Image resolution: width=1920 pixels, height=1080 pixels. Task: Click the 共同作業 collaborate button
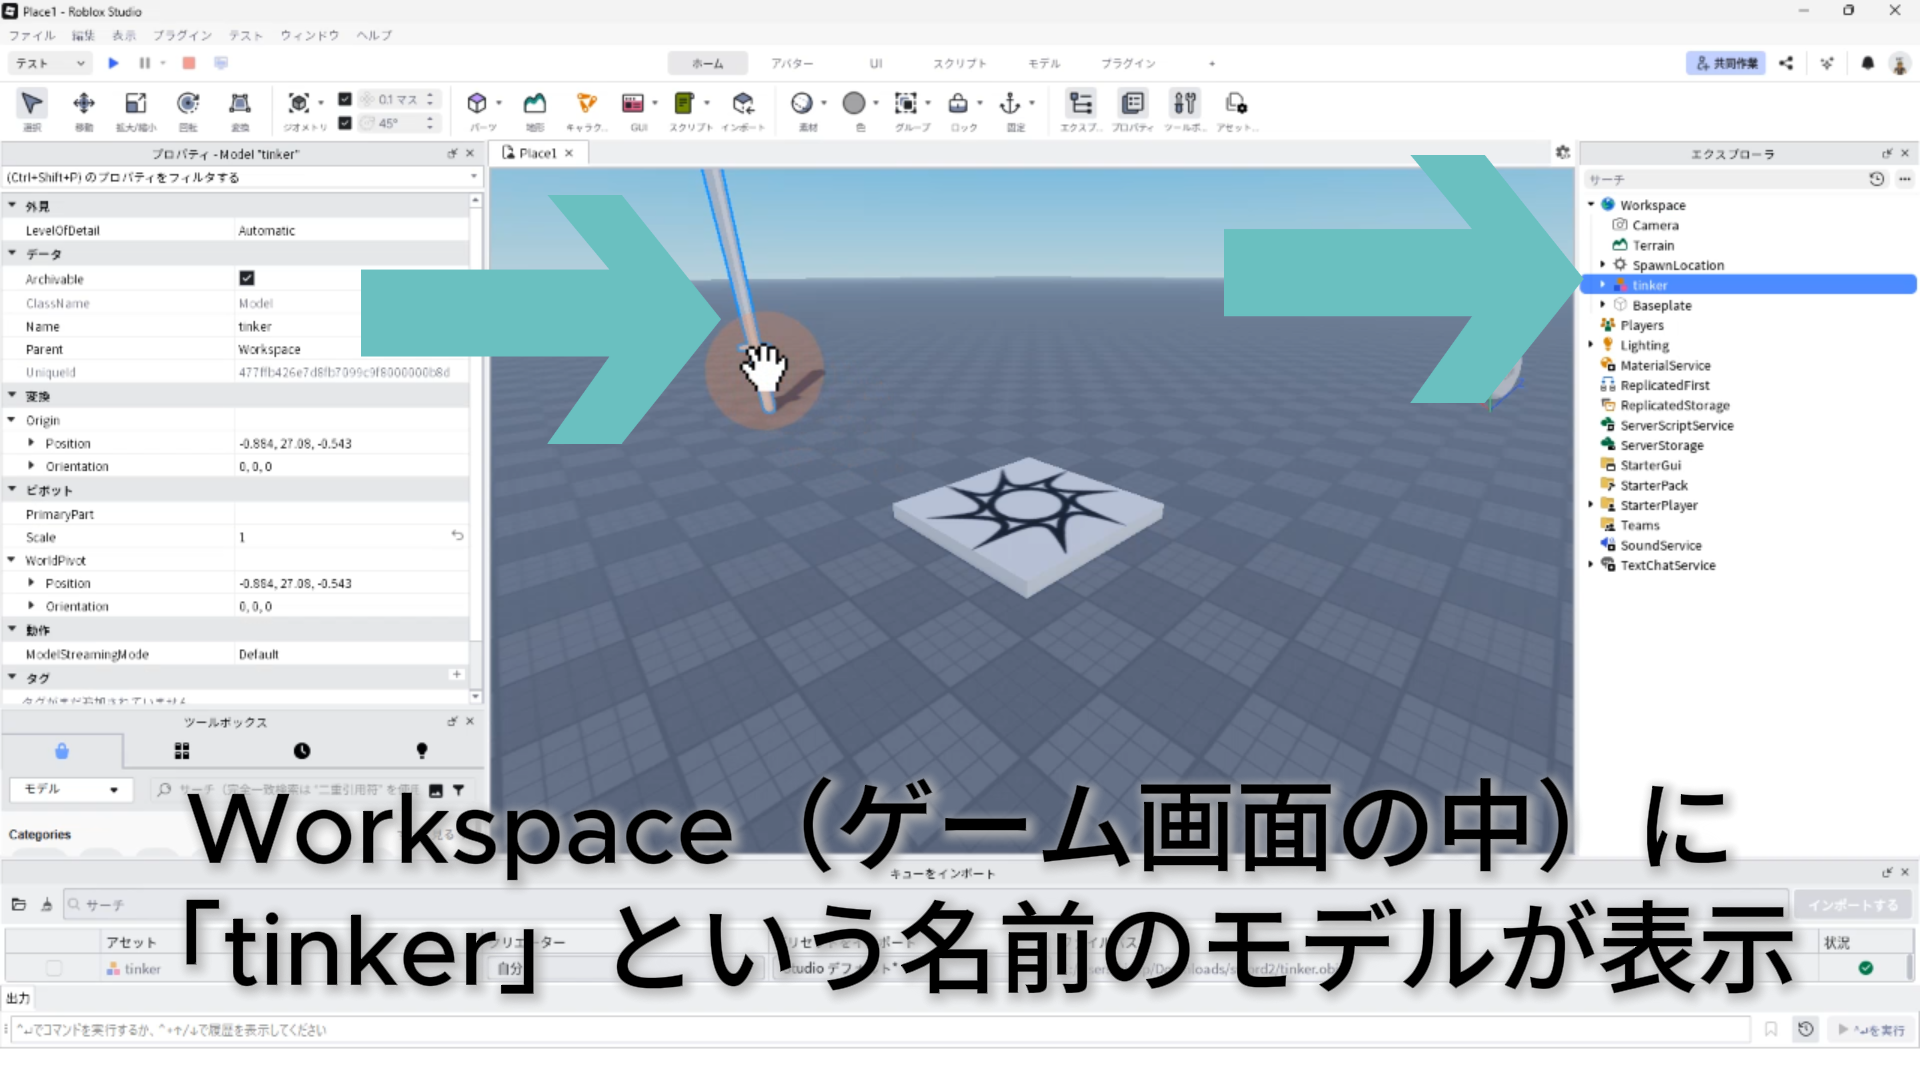coord(1725,63)
